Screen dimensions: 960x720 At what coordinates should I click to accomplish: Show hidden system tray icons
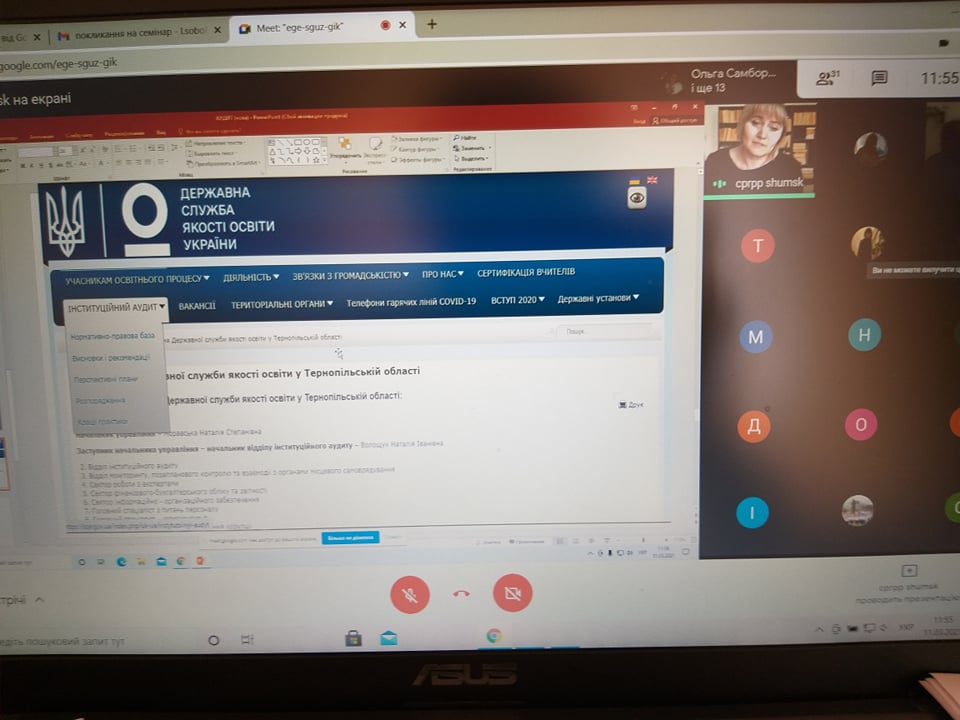819,629
